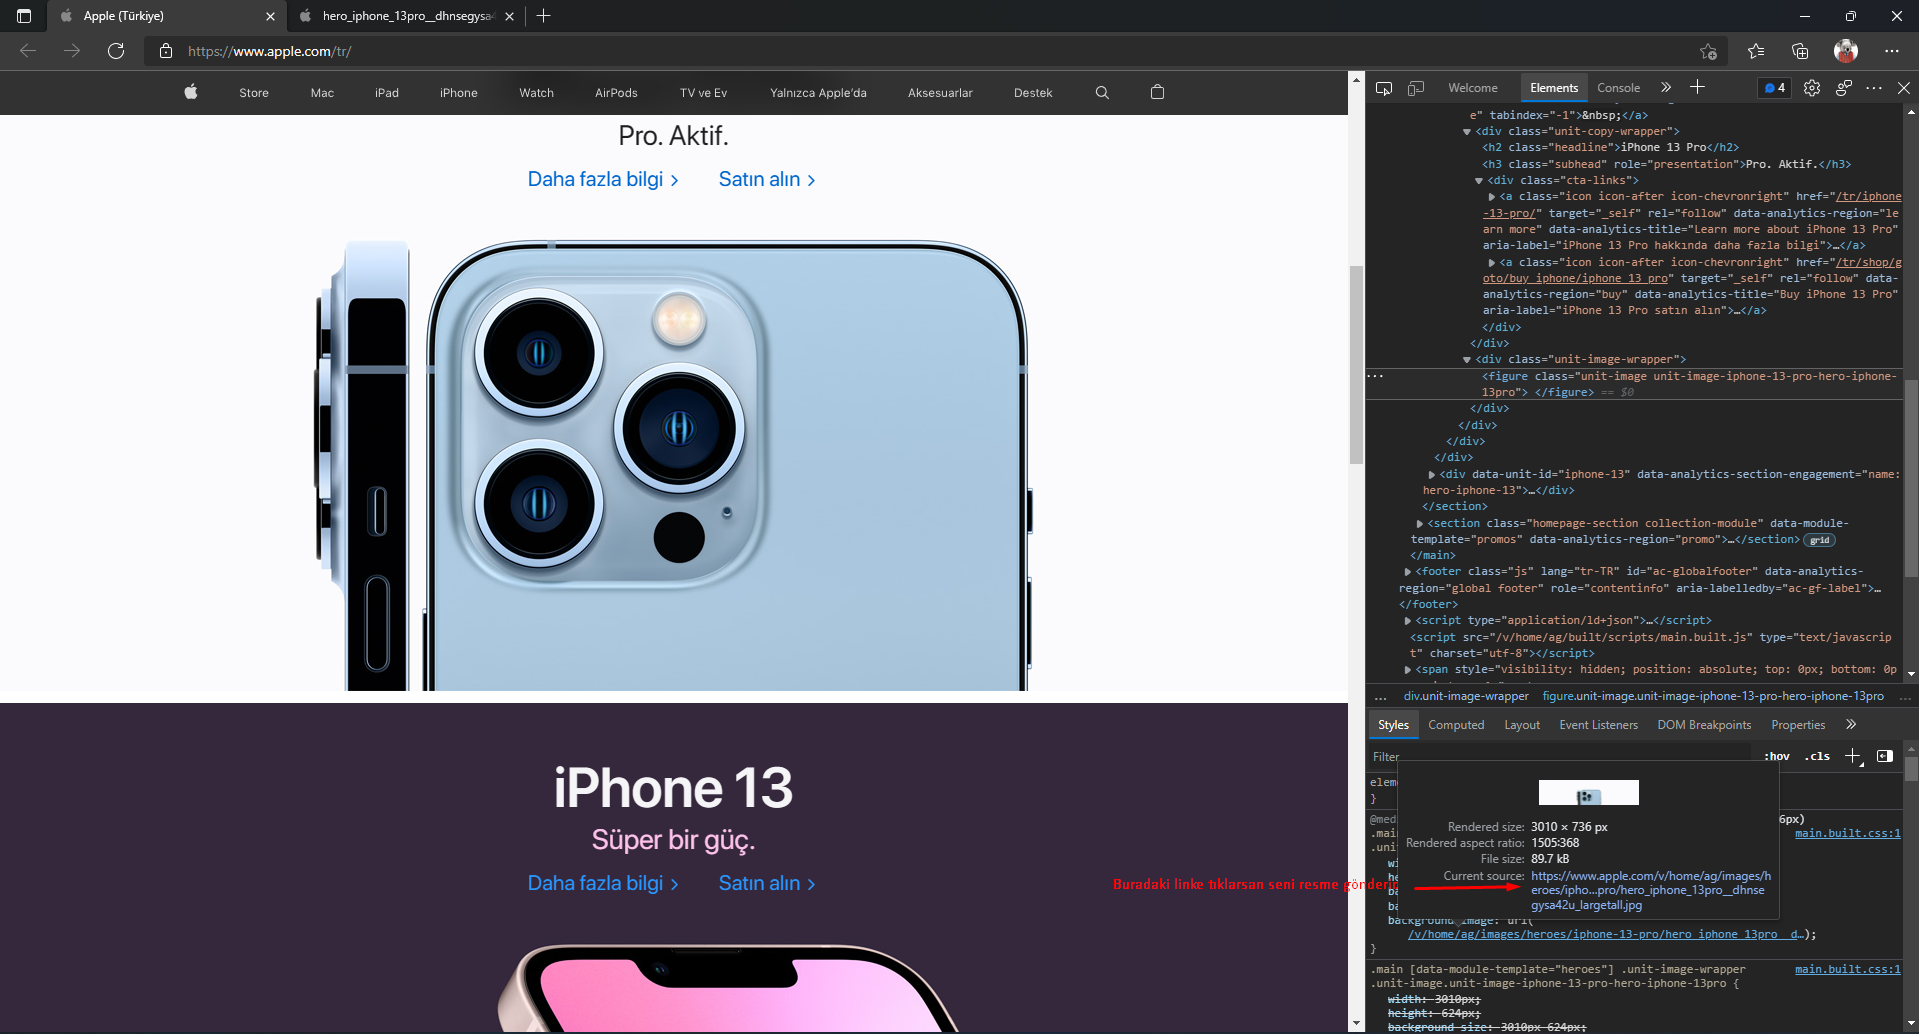Open the Destek navigation item
The height and width of the screenshot is (1034, 1919).
[1033, 93]
